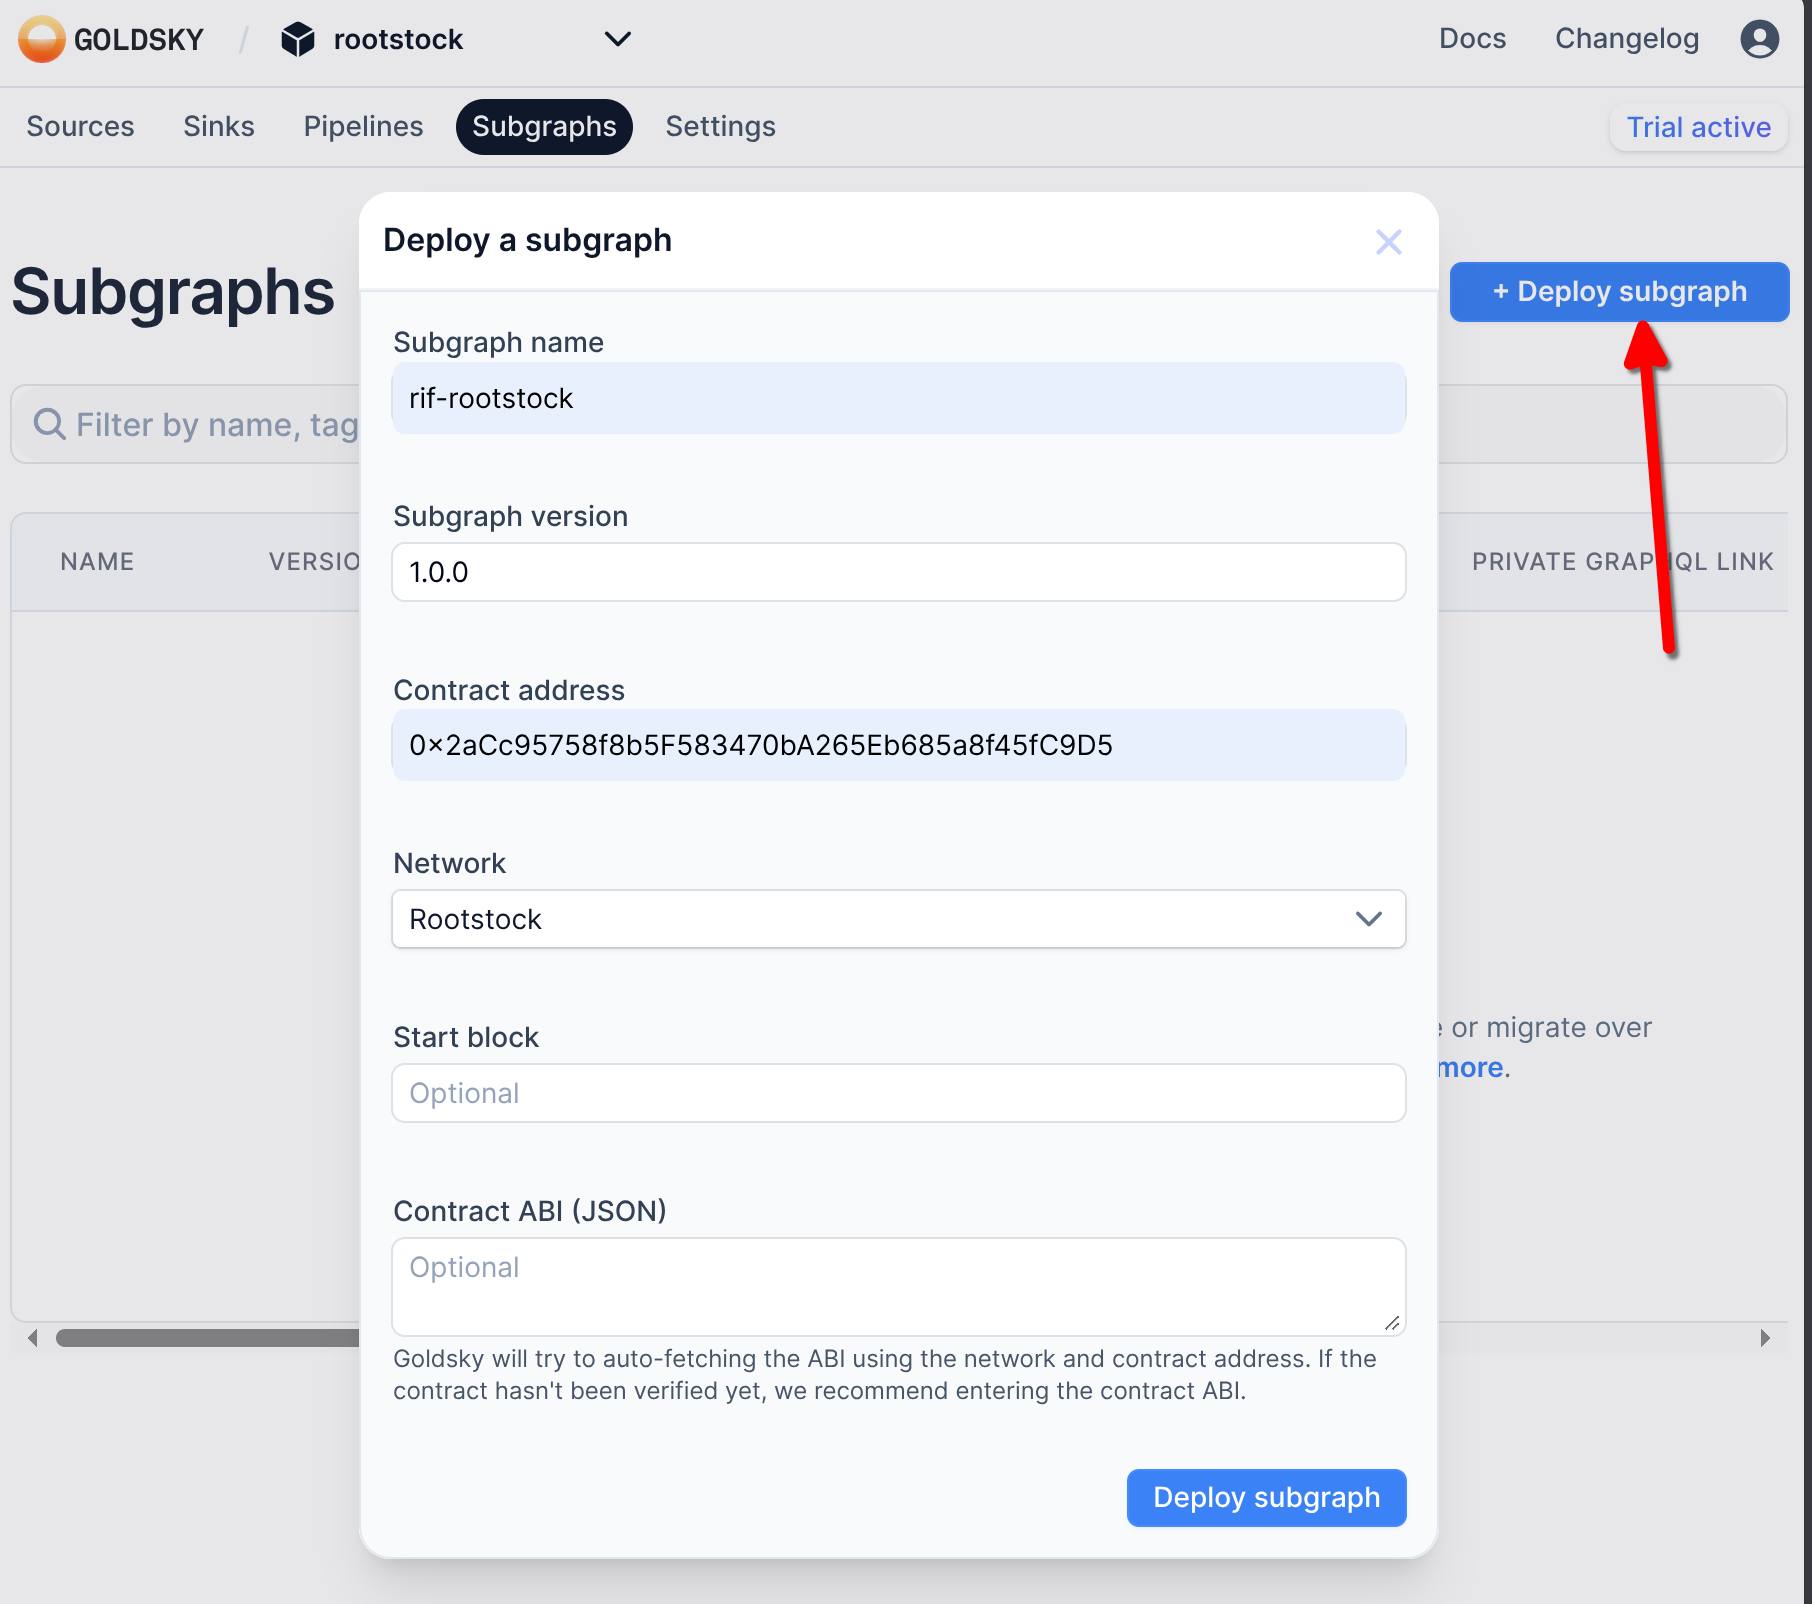Image resolution: width=1812 pixels, height=1604 pixels.
Task: Open the Network dropdown showing Rootstock
Action: pyautogui.click(x=898, y=919)
